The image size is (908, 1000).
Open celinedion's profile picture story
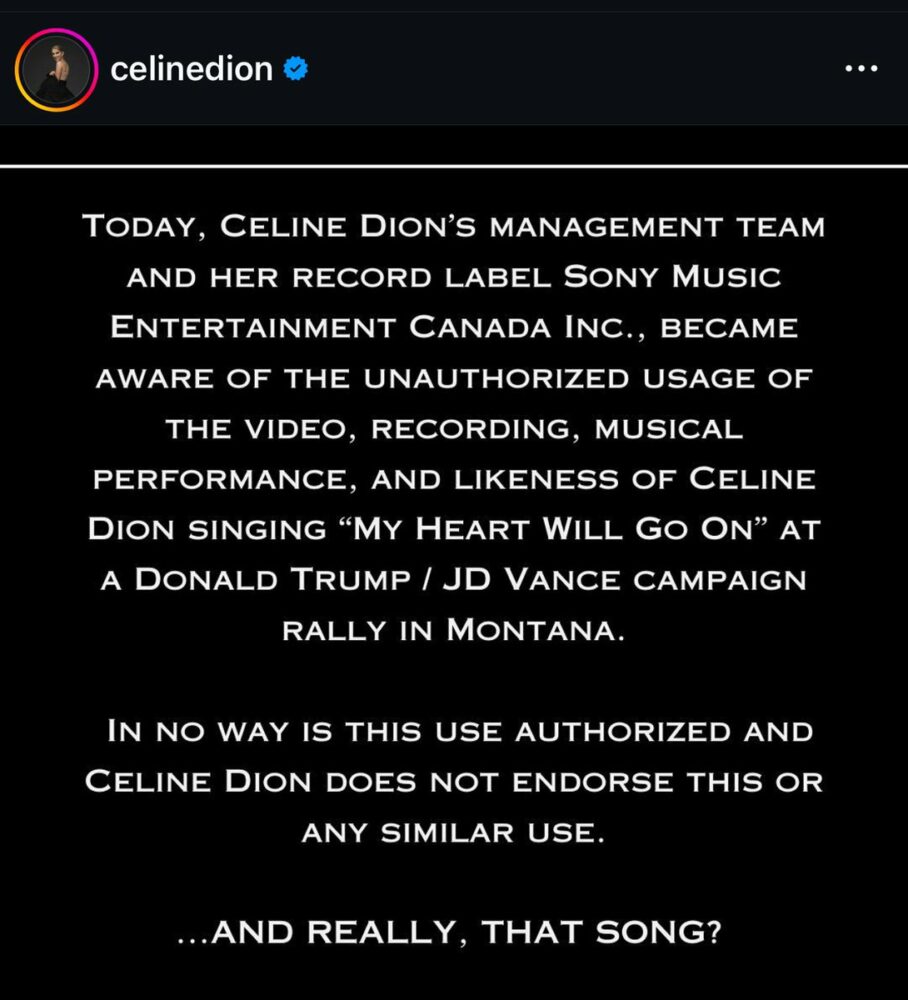point(56,69)
